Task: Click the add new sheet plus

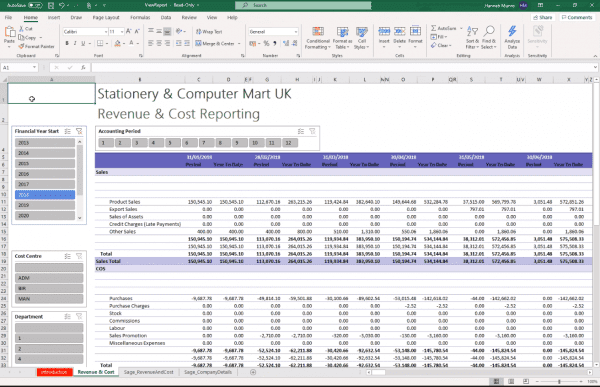Action: point(253,372)
